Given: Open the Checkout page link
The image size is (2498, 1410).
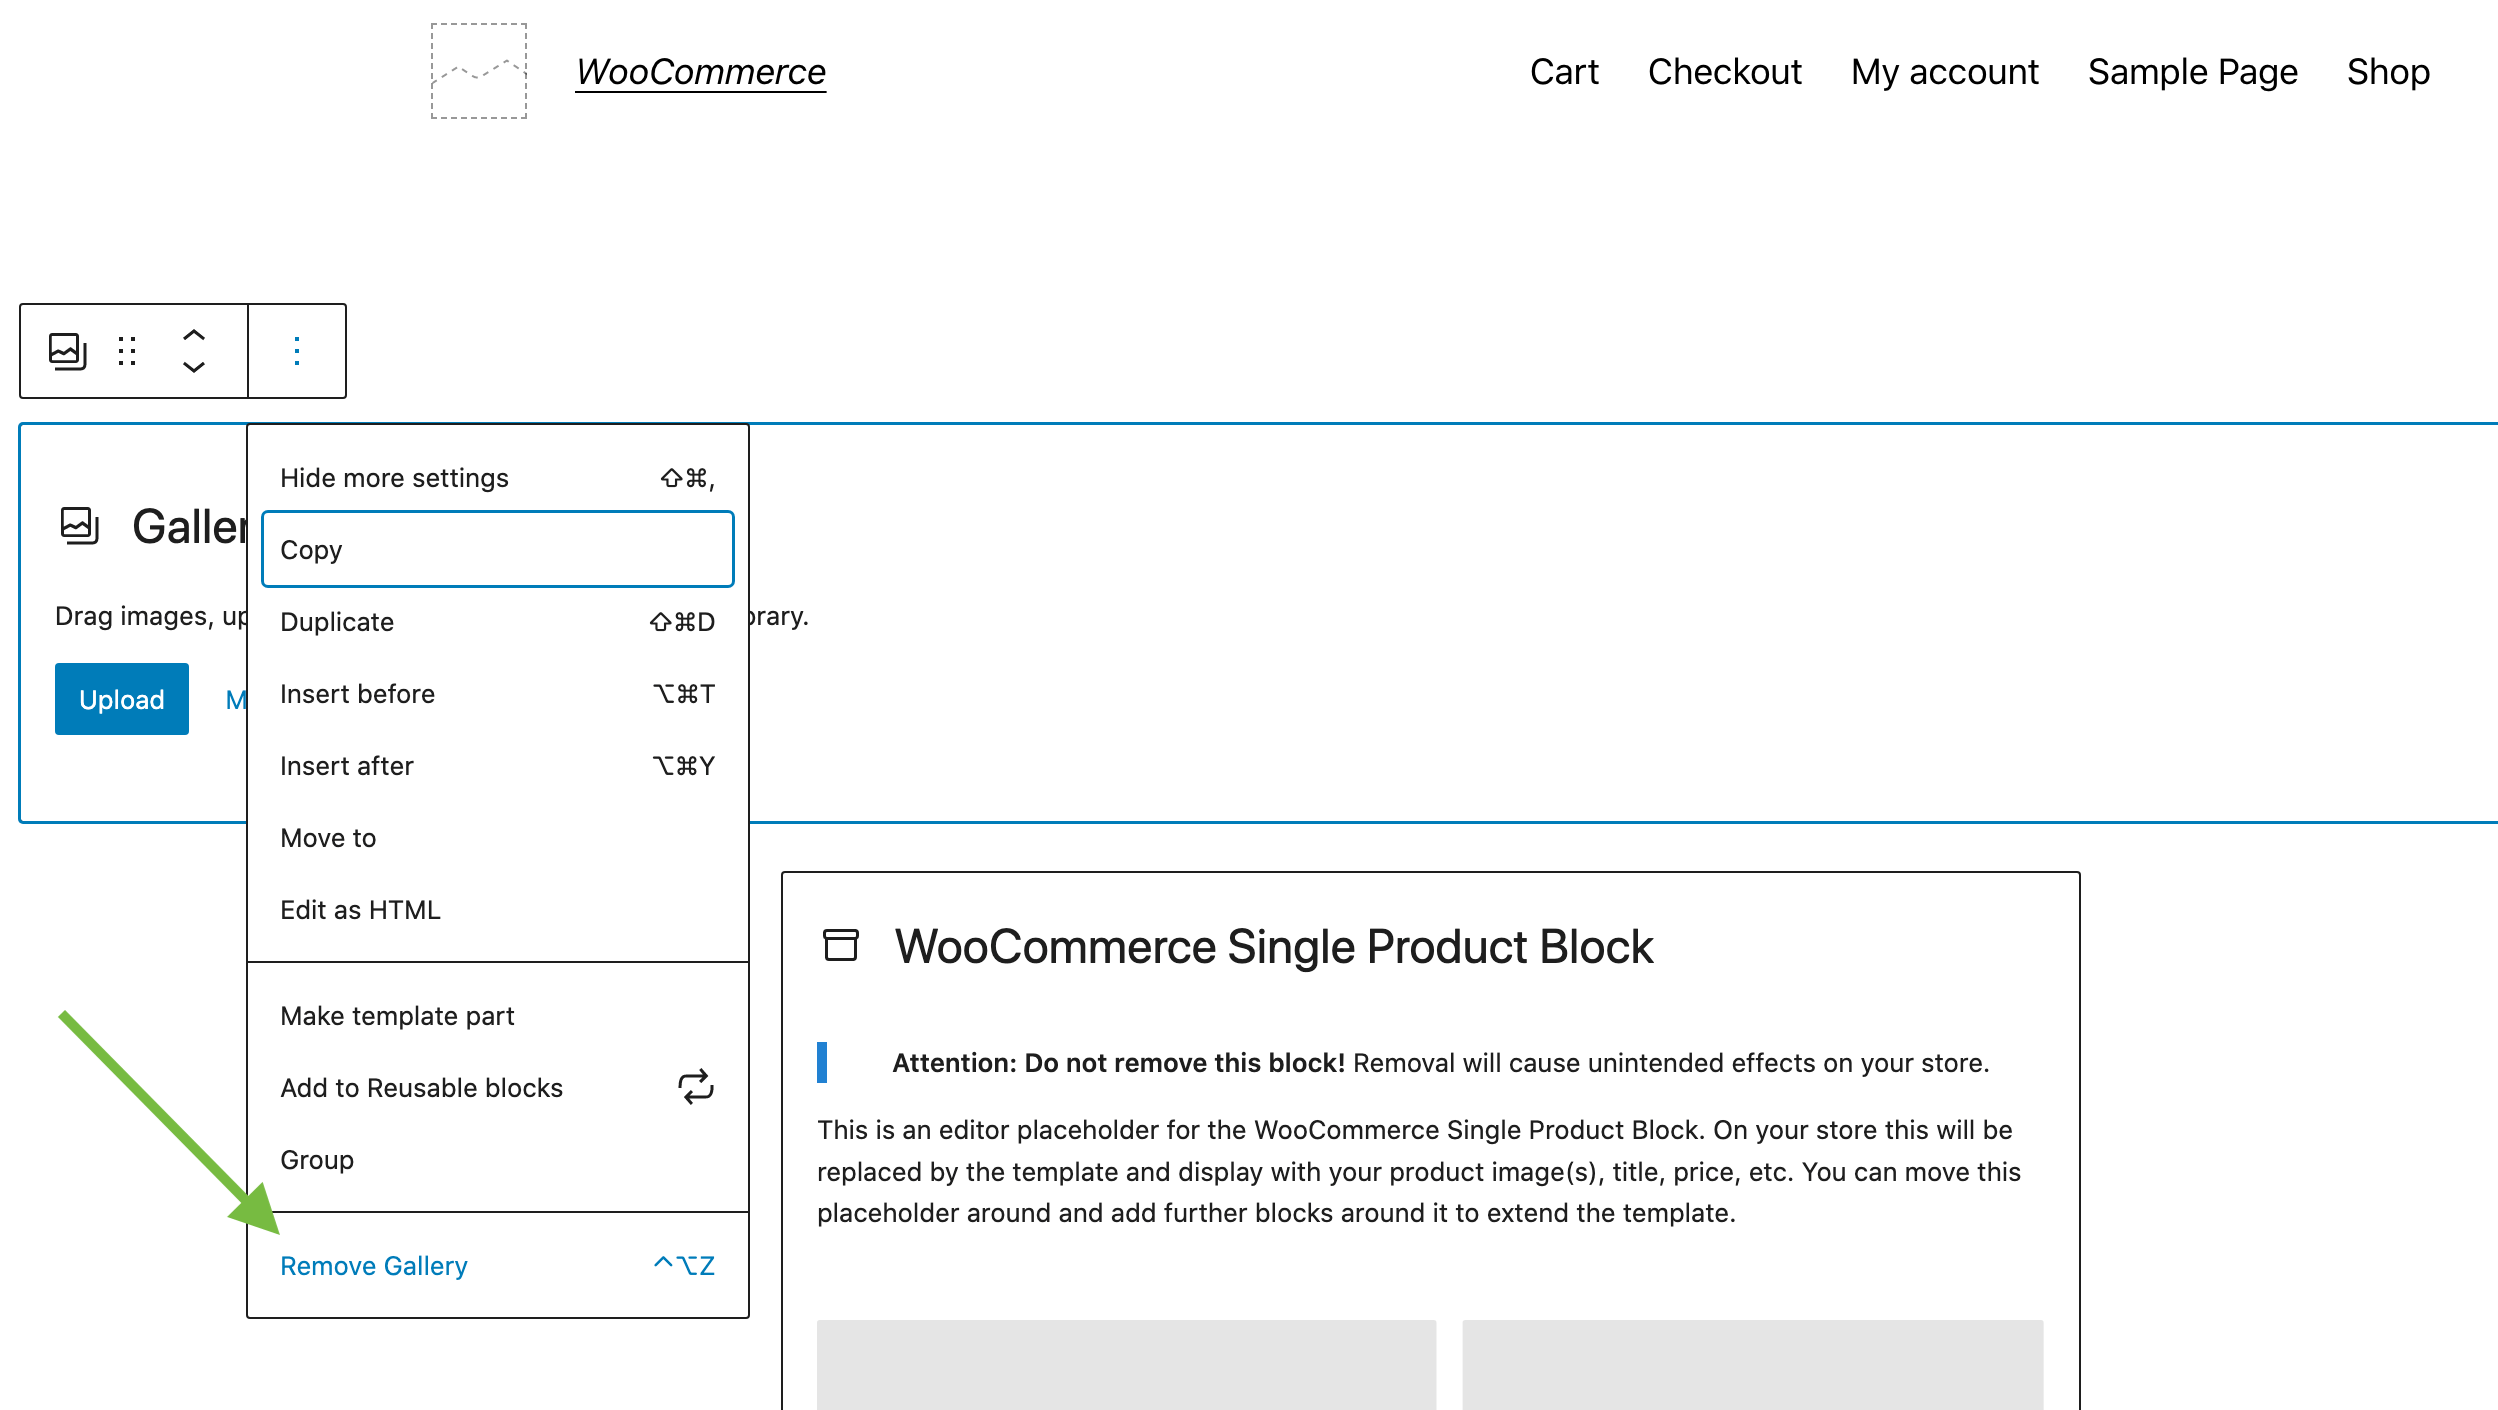Looking at the screenshot, I should point(1723,71).
